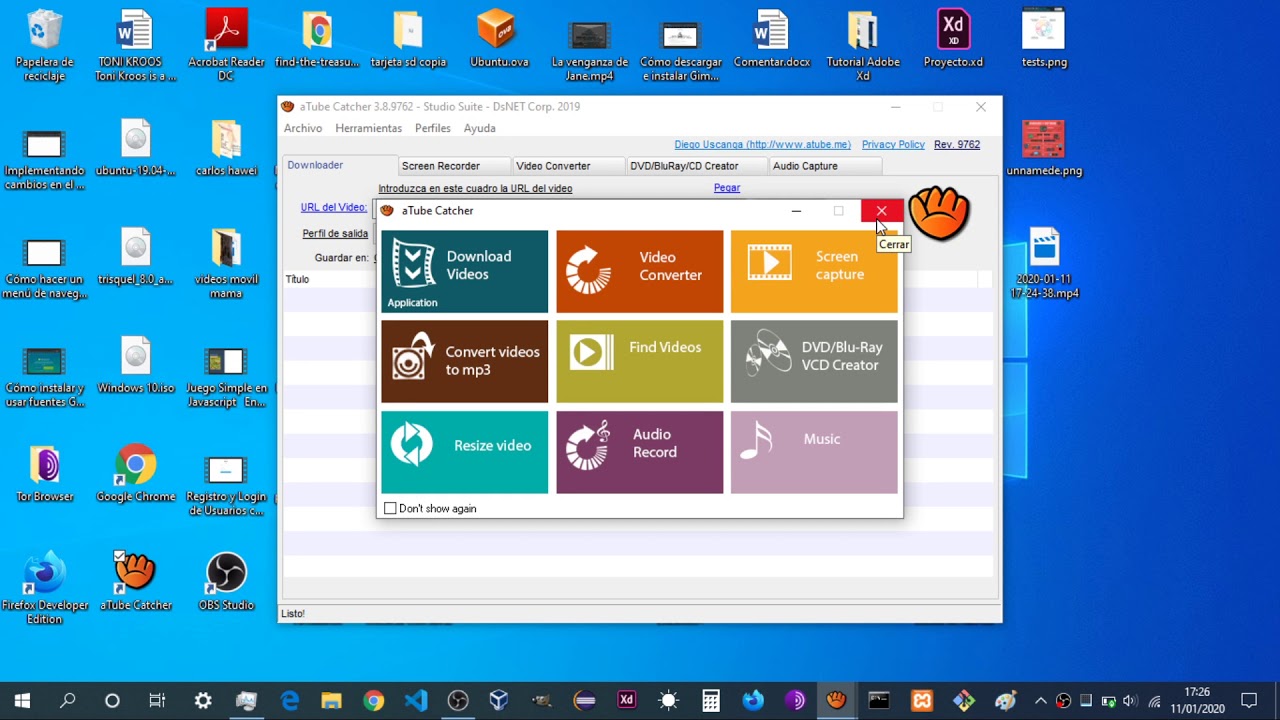This screenshot has width=1280, height=720.
Task: Open the Windows Start menu
Action: pos(22,701)
